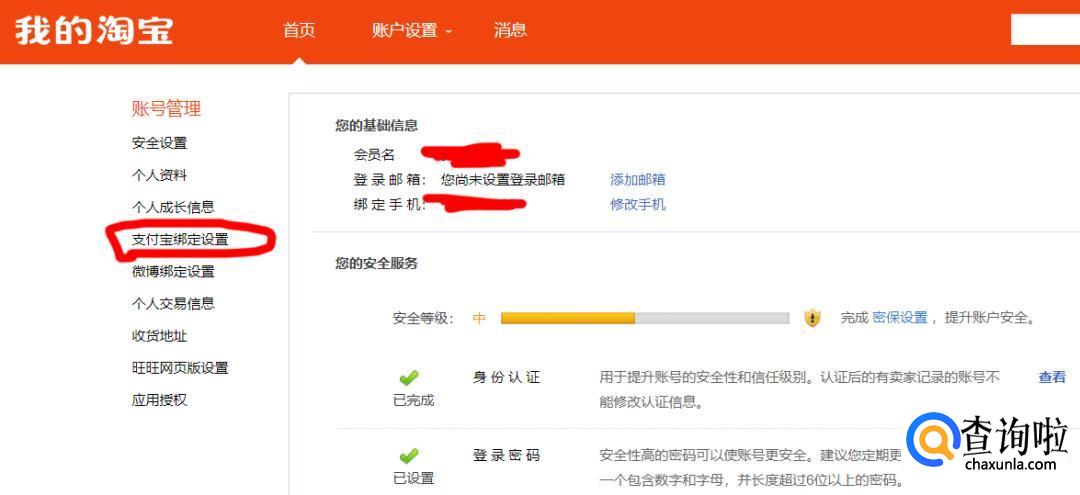Click the 添加邮箱 link
Viewport: 1080px width, 495px height.
[638, 180]
